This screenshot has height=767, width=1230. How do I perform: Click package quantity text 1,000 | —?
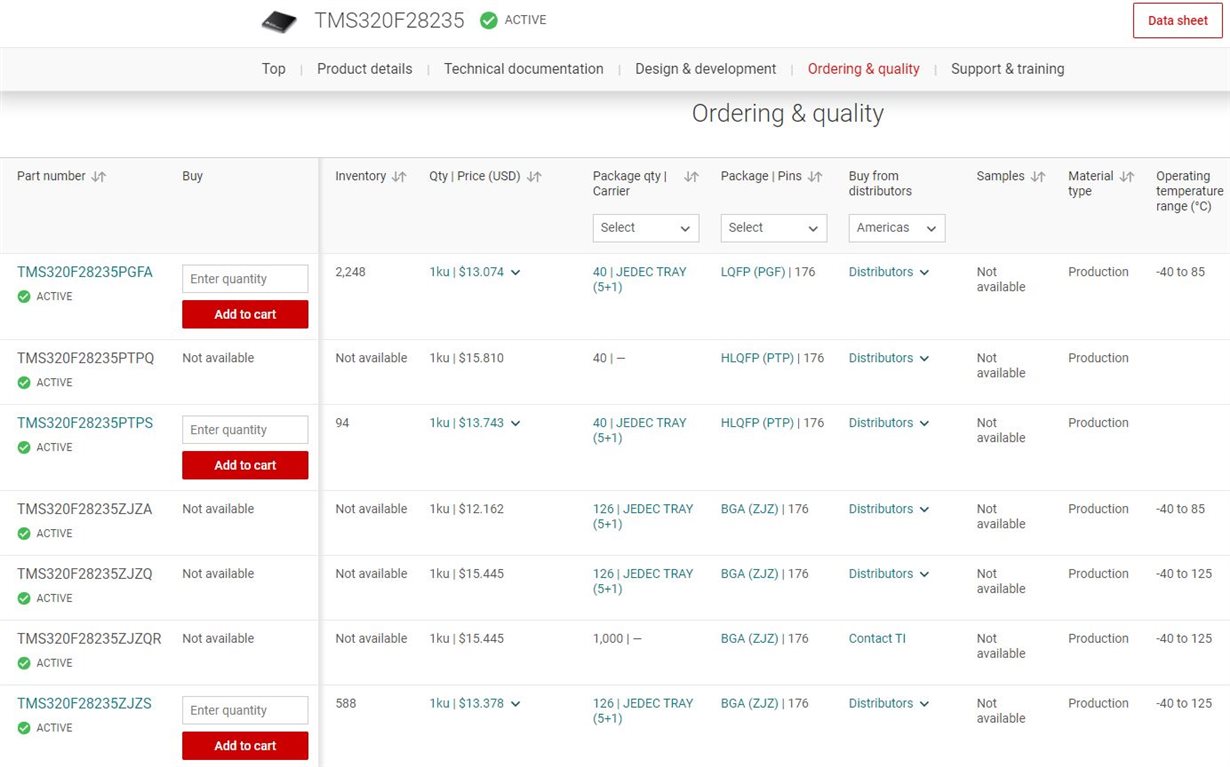click(x=617, y=639)
